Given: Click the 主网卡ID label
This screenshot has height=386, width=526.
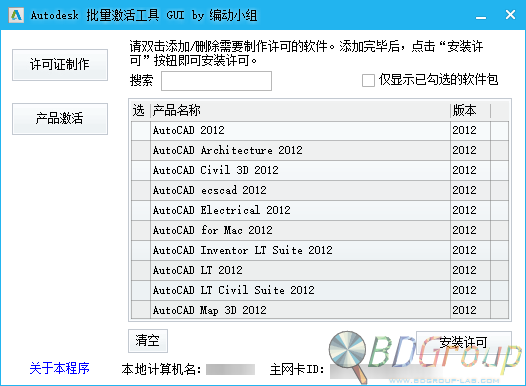Looking at the screenshot, I should click(x=297, y=369).
